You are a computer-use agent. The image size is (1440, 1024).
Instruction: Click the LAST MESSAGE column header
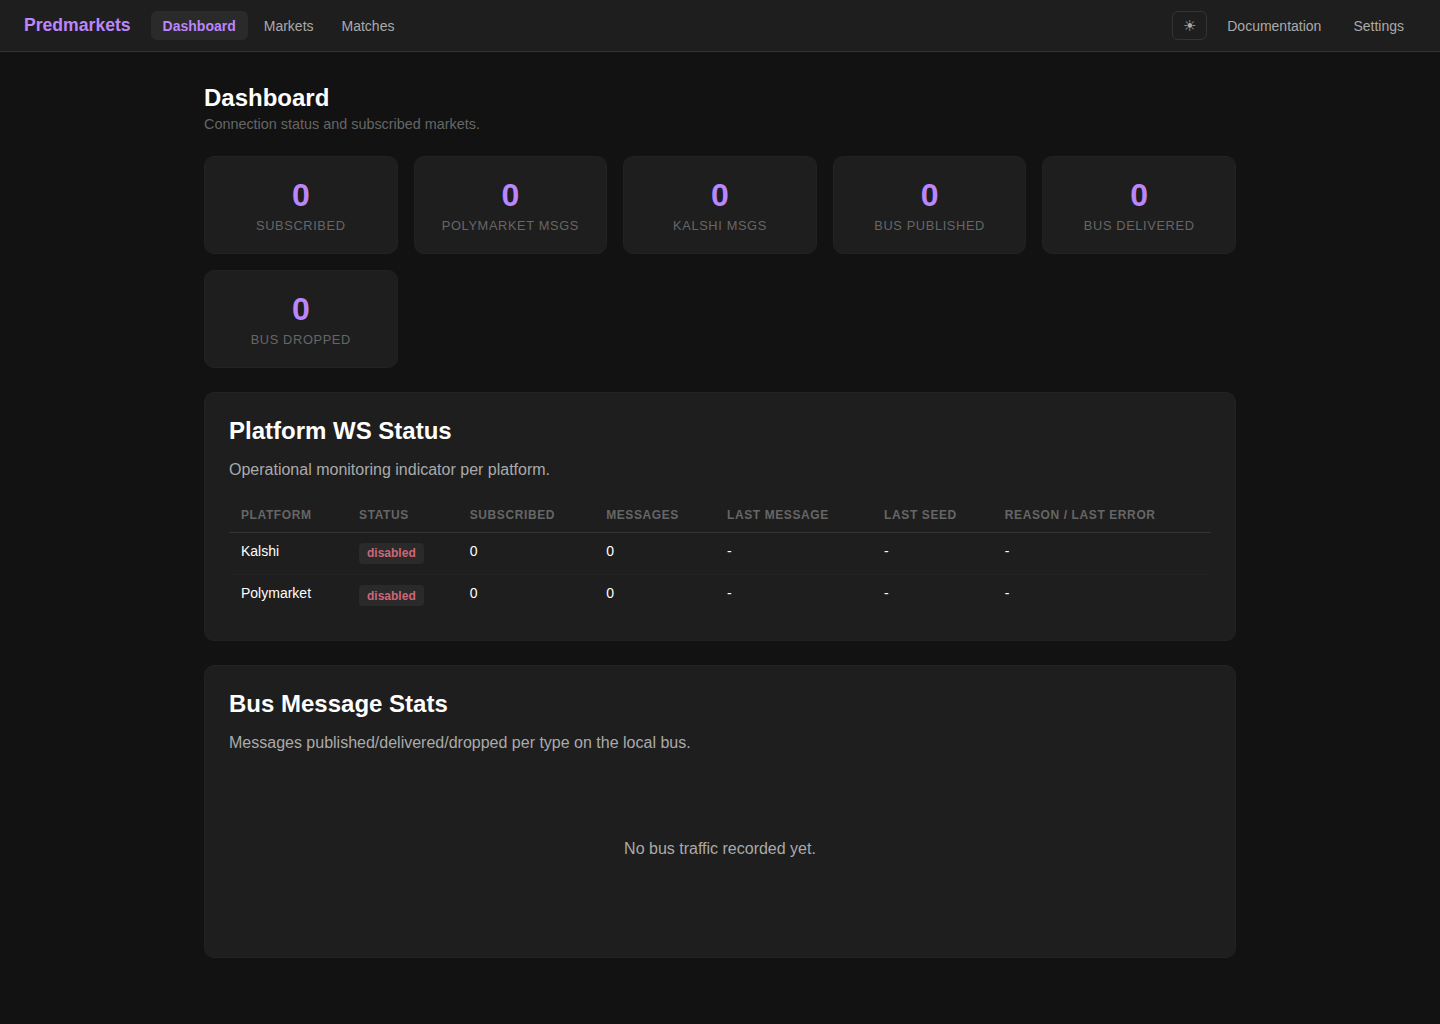[x=777, y=514]
